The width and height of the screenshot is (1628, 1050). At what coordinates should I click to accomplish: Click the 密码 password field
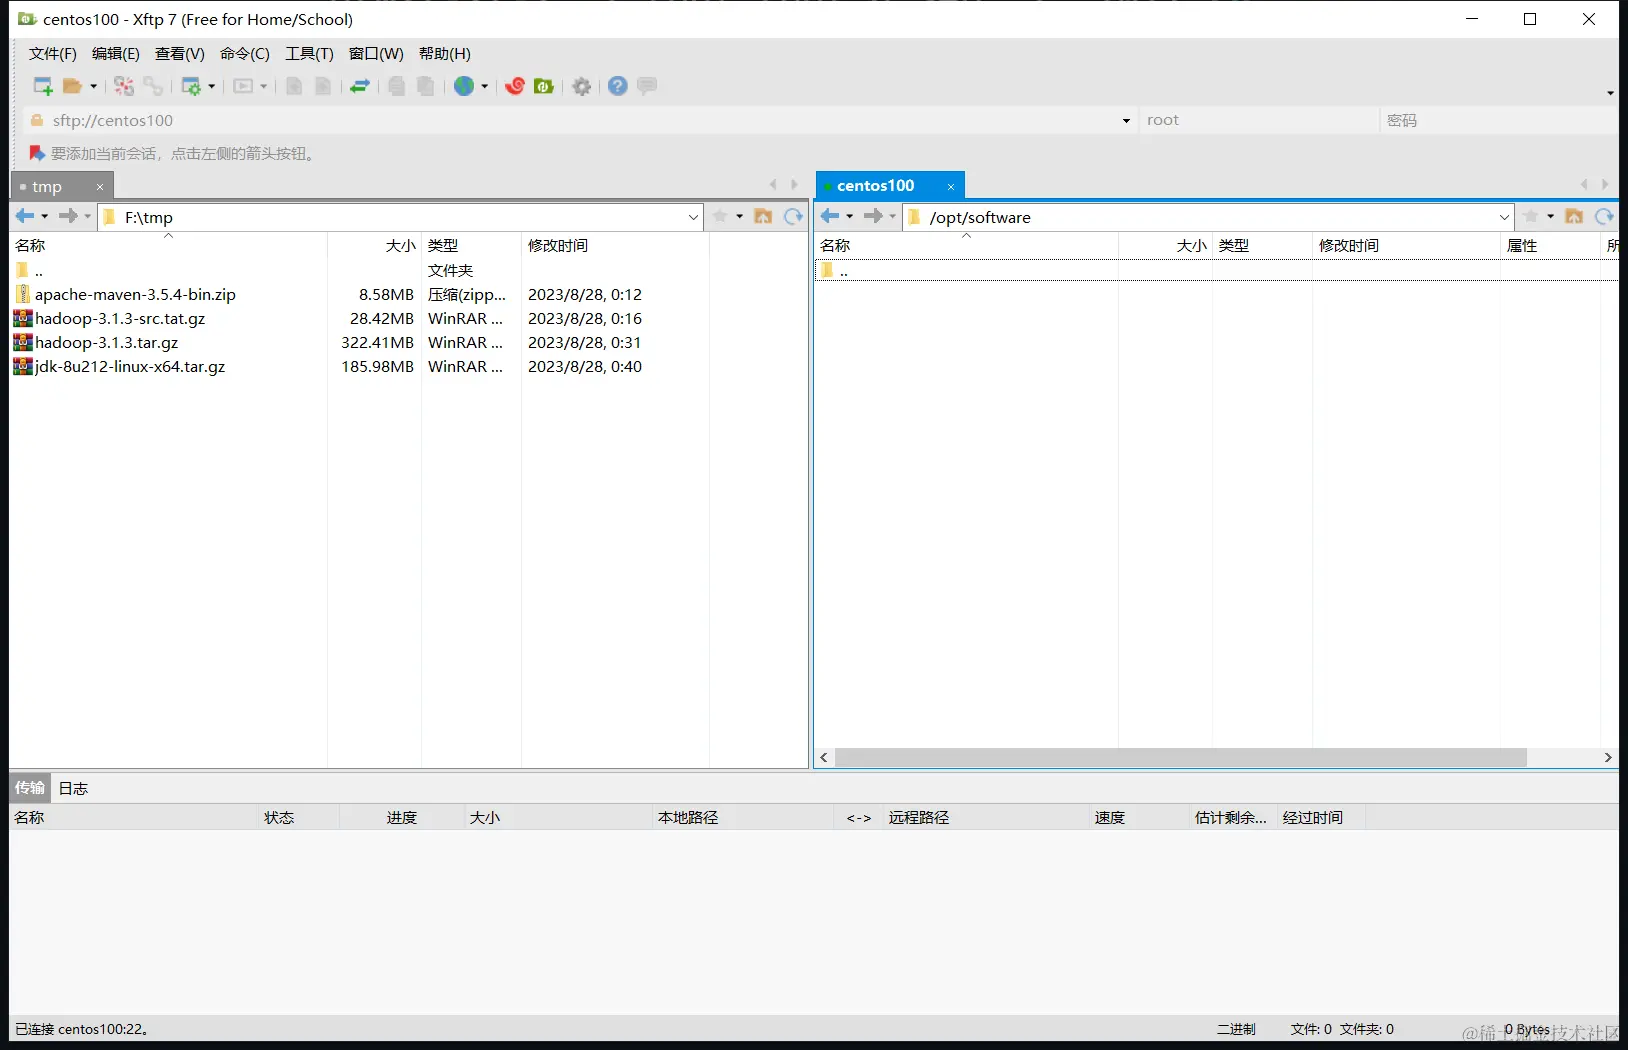point(1498,121)
